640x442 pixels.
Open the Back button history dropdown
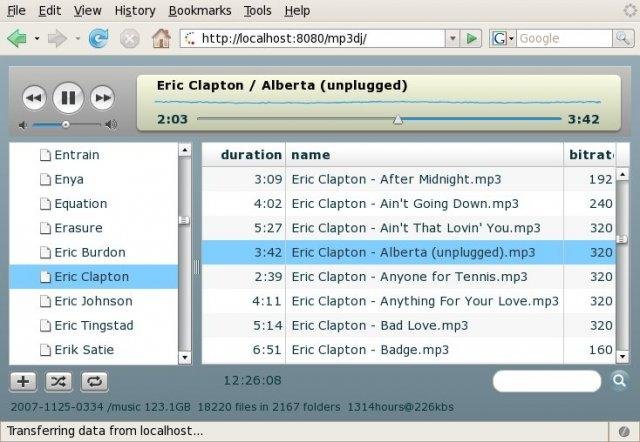37,38
